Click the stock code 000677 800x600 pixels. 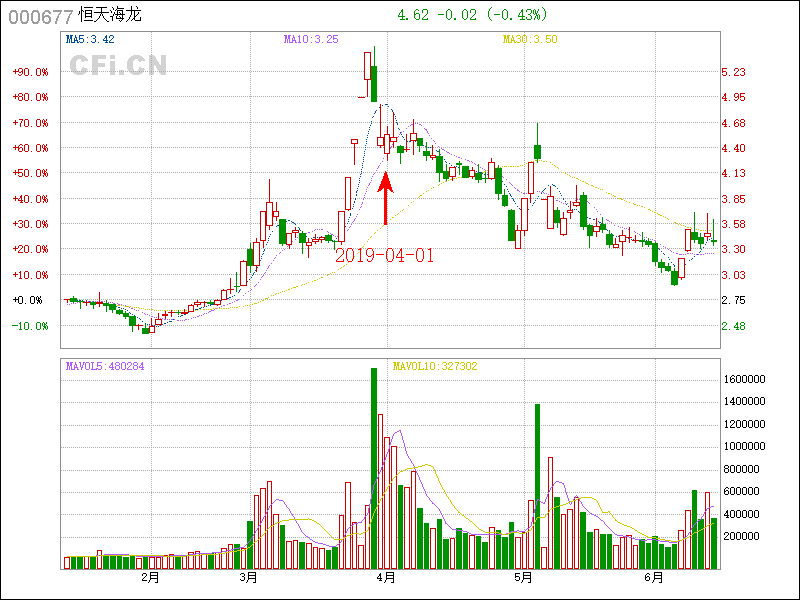pyautogui.click(x=41, y=16)
